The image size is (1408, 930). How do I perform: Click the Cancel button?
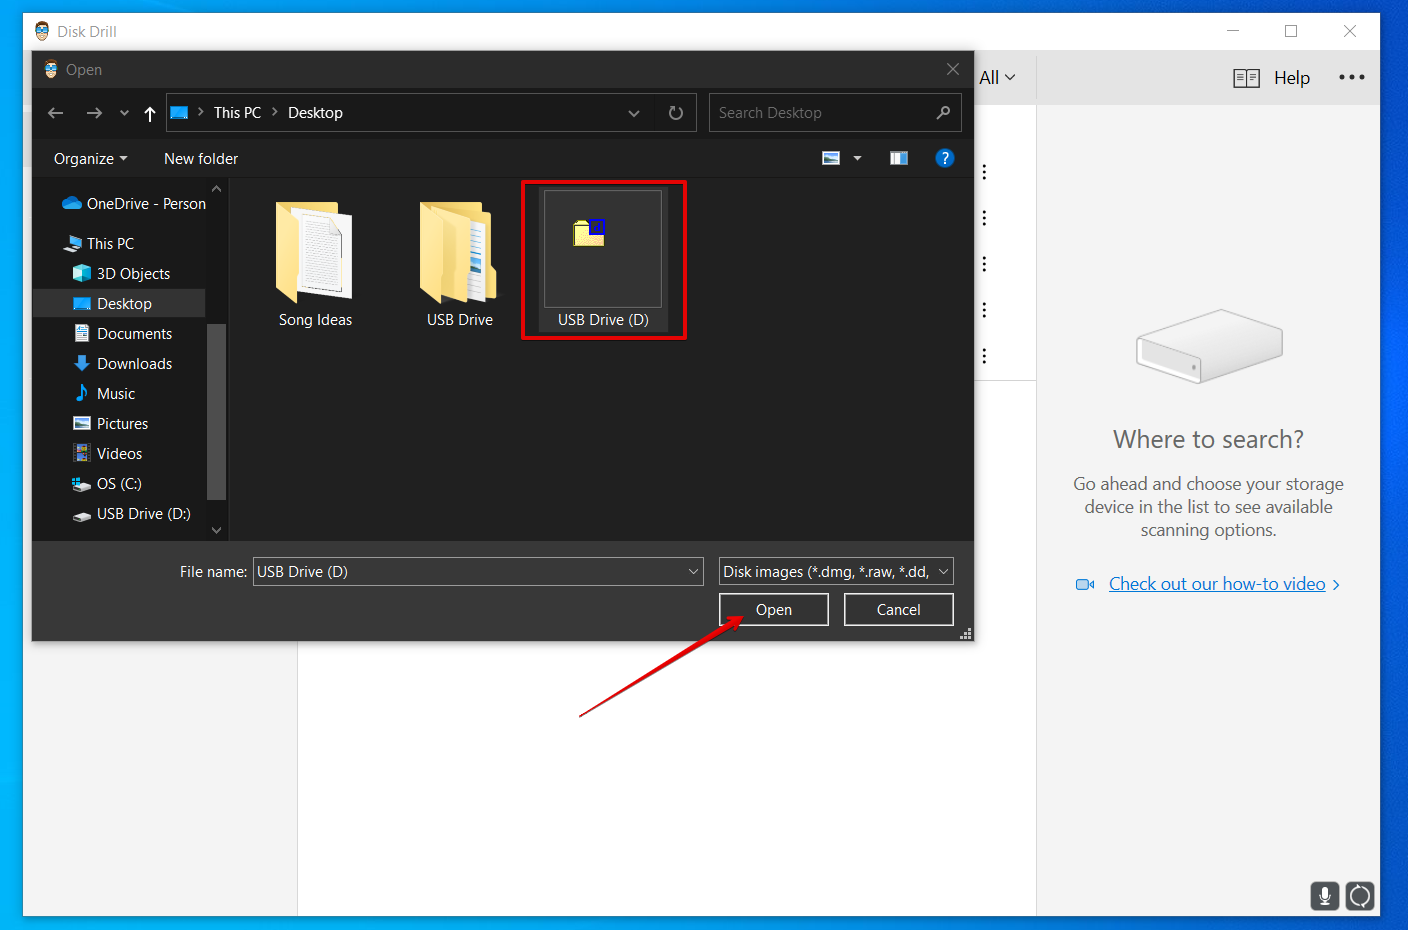tap(899, 609)
